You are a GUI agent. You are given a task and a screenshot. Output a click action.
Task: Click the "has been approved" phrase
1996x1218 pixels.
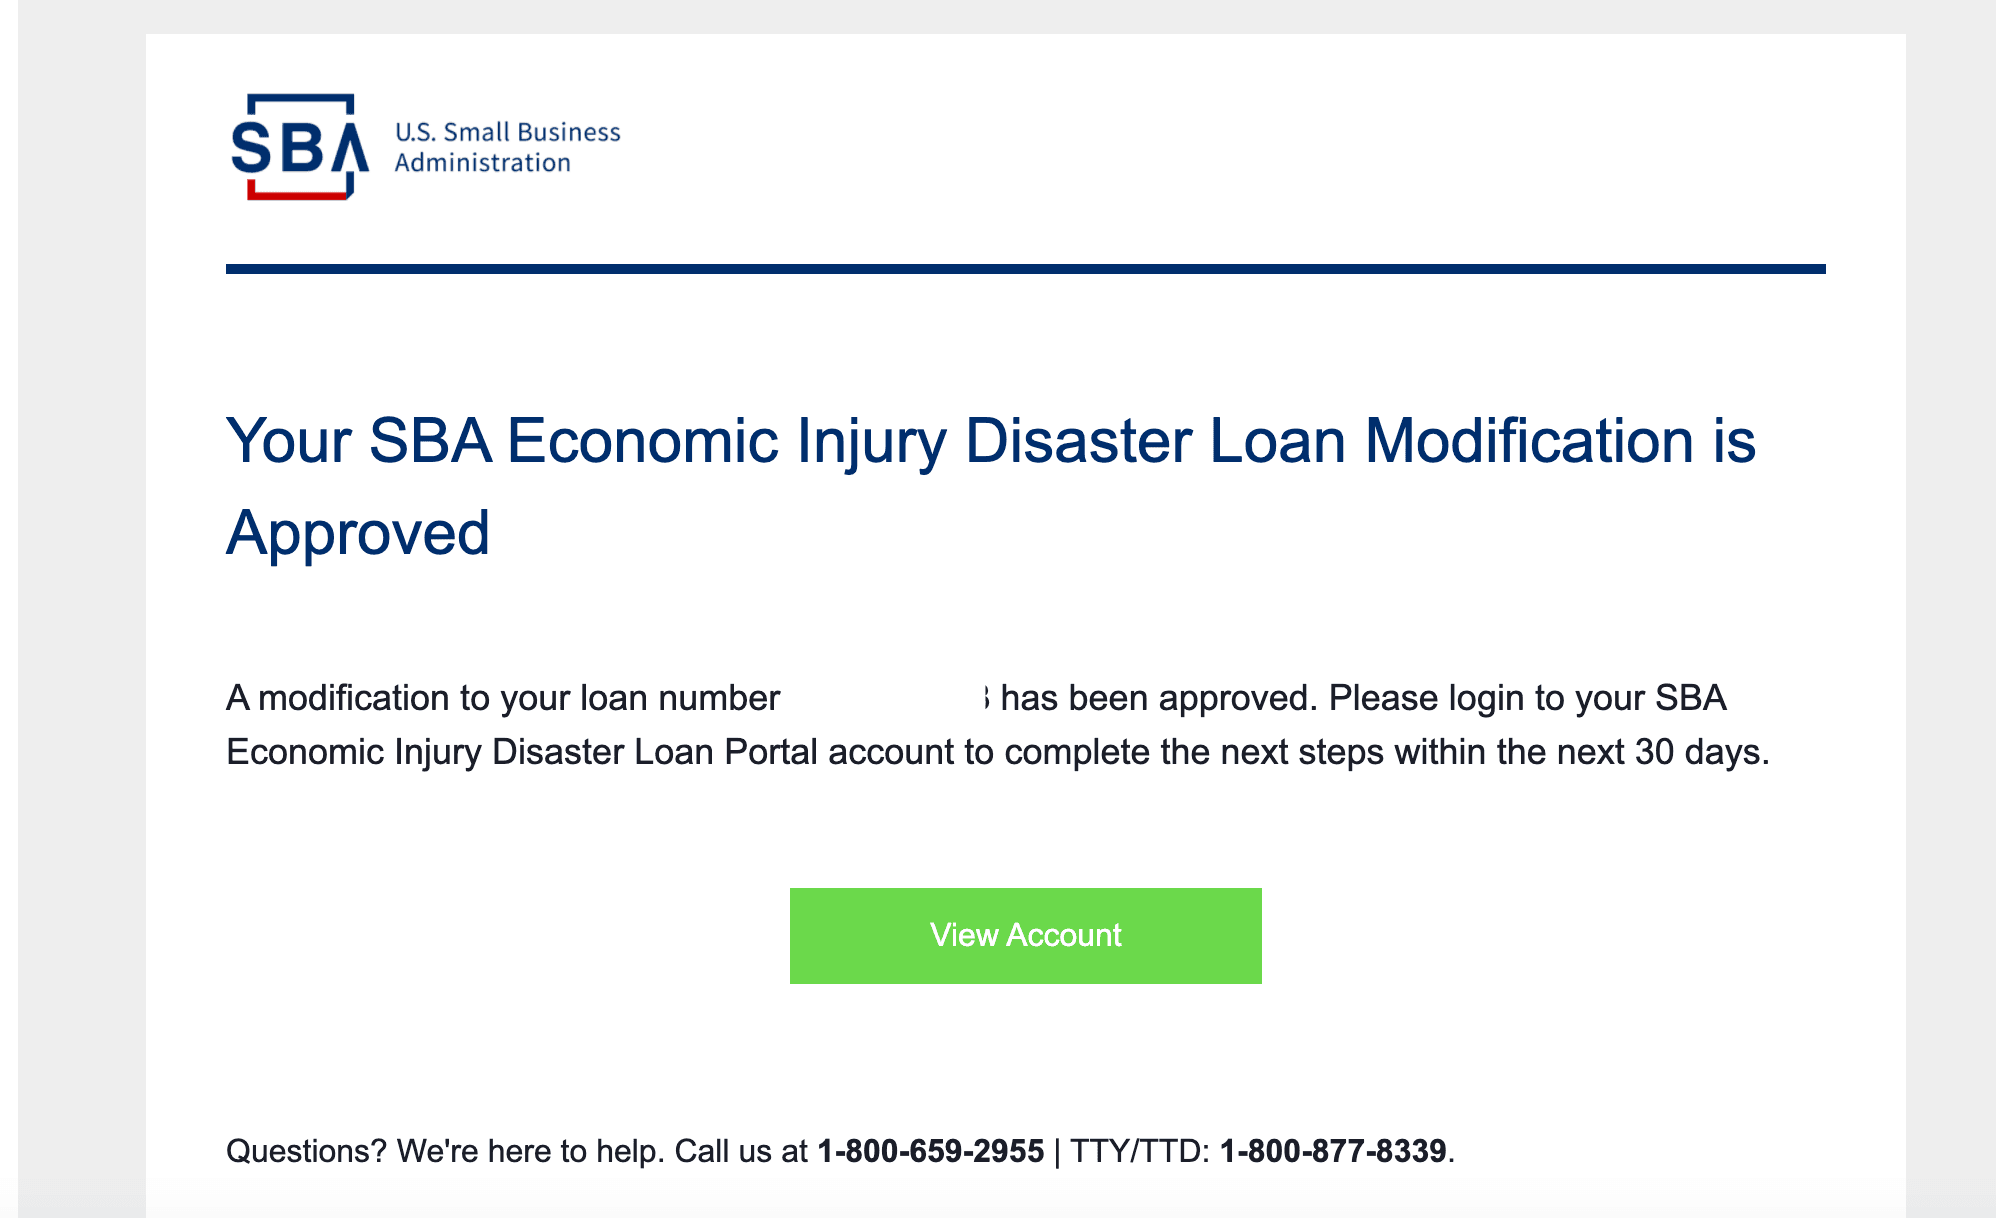[x=1155, y=697]
